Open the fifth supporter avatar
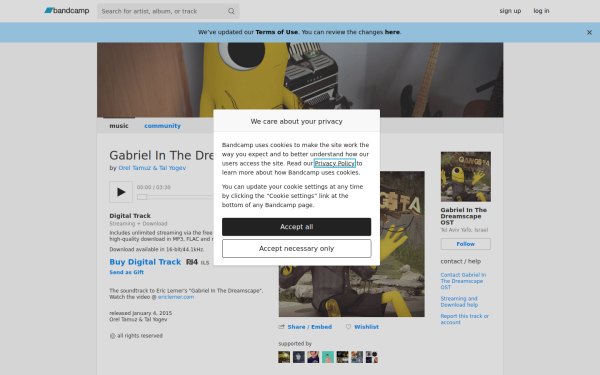 click(x=342, y=357)
